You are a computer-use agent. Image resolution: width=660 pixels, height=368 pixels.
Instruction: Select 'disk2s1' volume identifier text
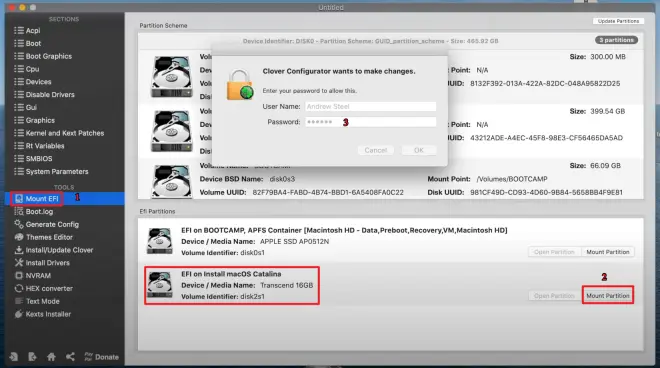(253, 296)
